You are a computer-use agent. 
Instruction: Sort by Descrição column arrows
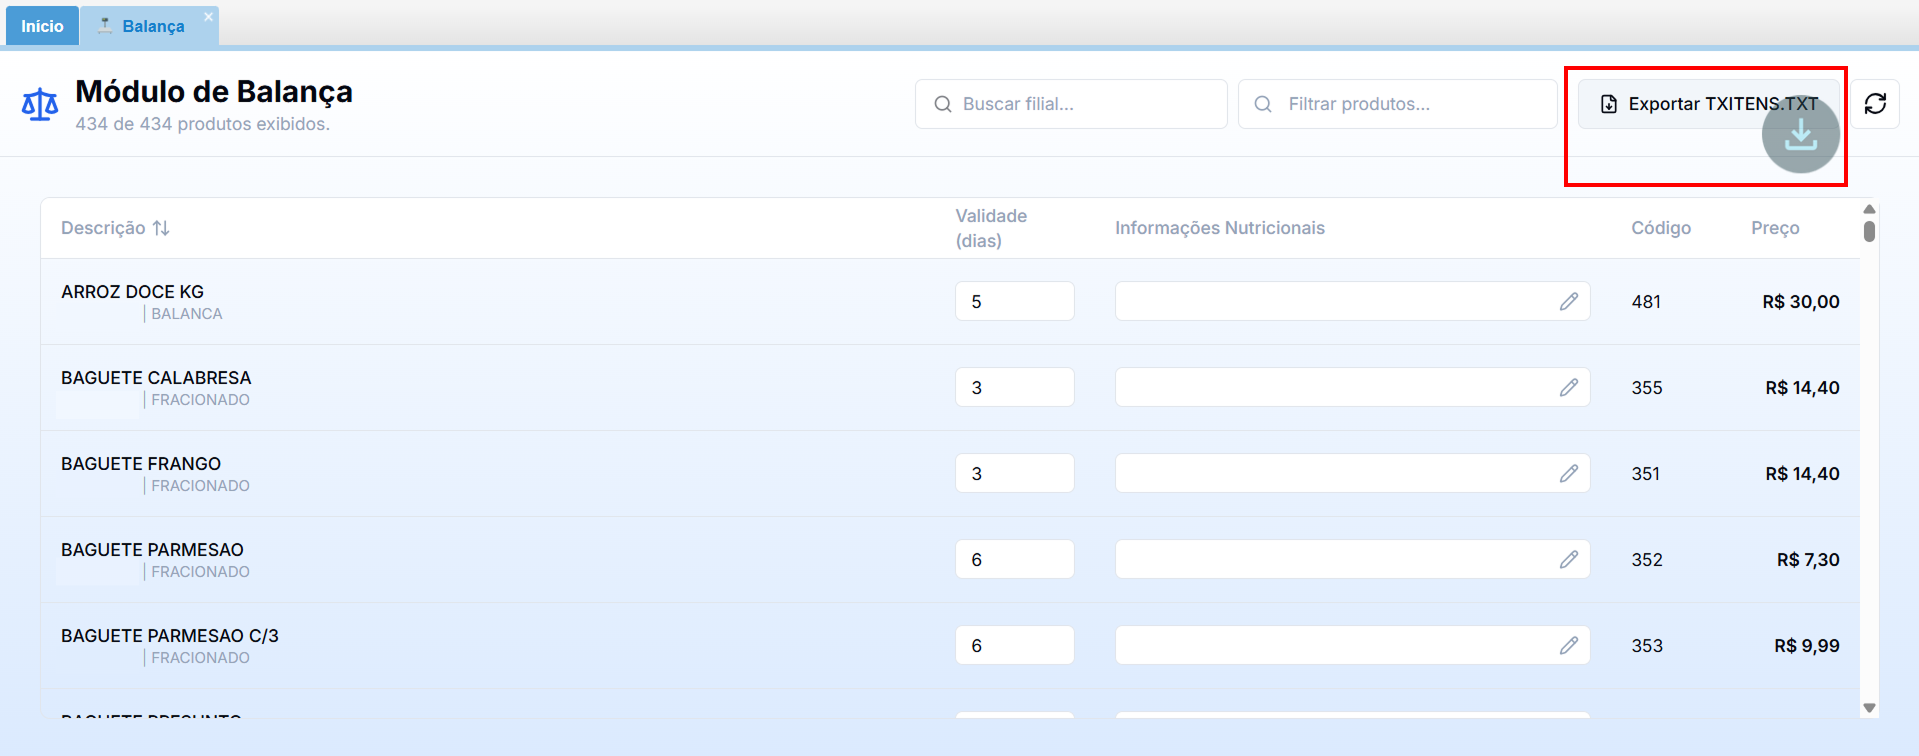coord(161,228)
